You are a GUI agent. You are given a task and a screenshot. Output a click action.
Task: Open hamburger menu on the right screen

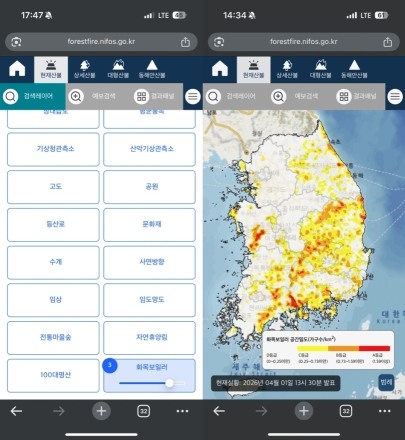pyautogui.click(x=395, y=97)
